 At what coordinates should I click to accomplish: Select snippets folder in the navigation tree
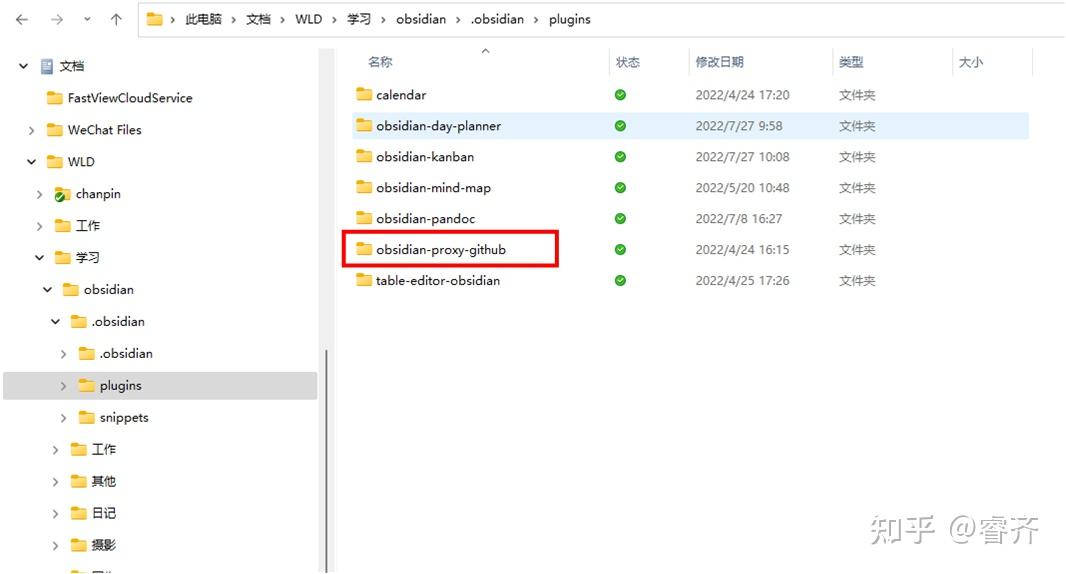click(124, 418)
